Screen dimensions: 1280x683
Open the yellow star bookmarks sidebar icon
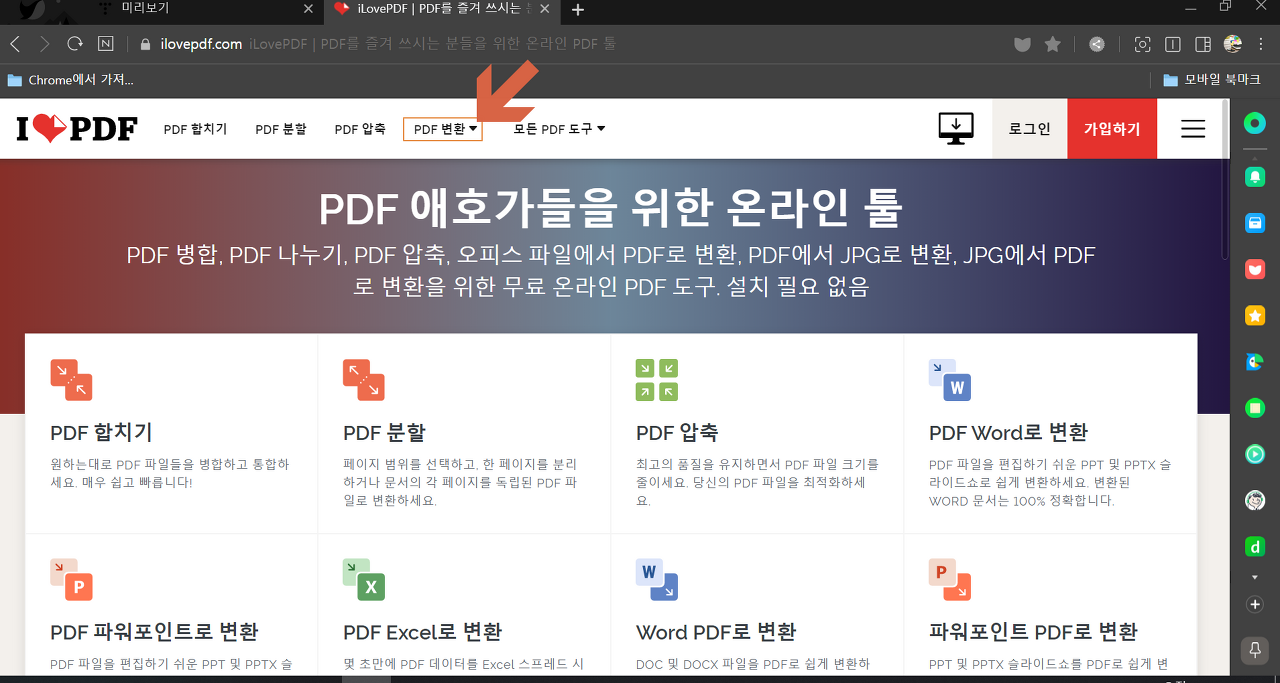click(x=1254, y=316)
